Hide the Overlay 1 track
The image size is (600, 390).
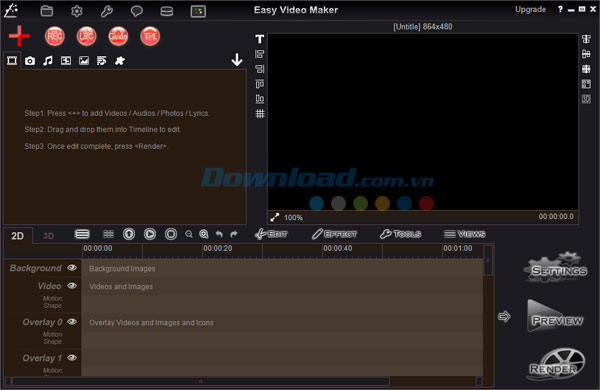[x=72, y=357]
